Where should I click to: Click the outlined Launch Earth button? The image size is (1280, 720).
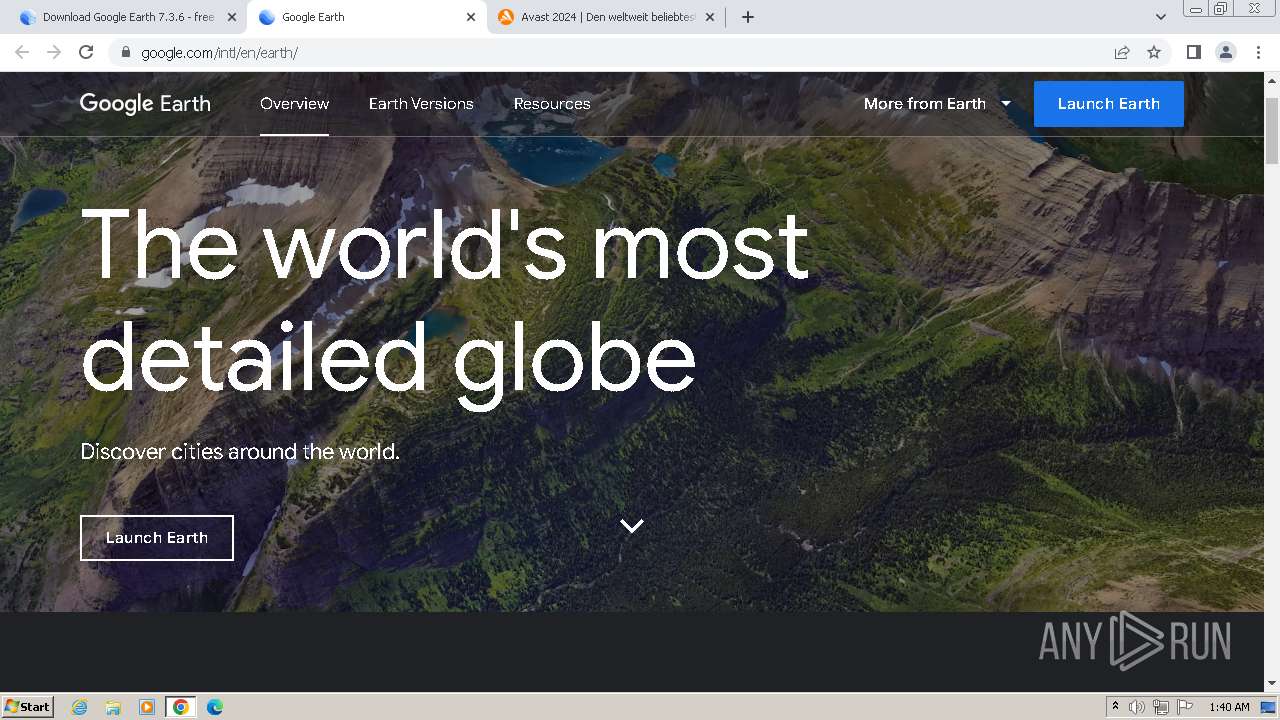157,538
